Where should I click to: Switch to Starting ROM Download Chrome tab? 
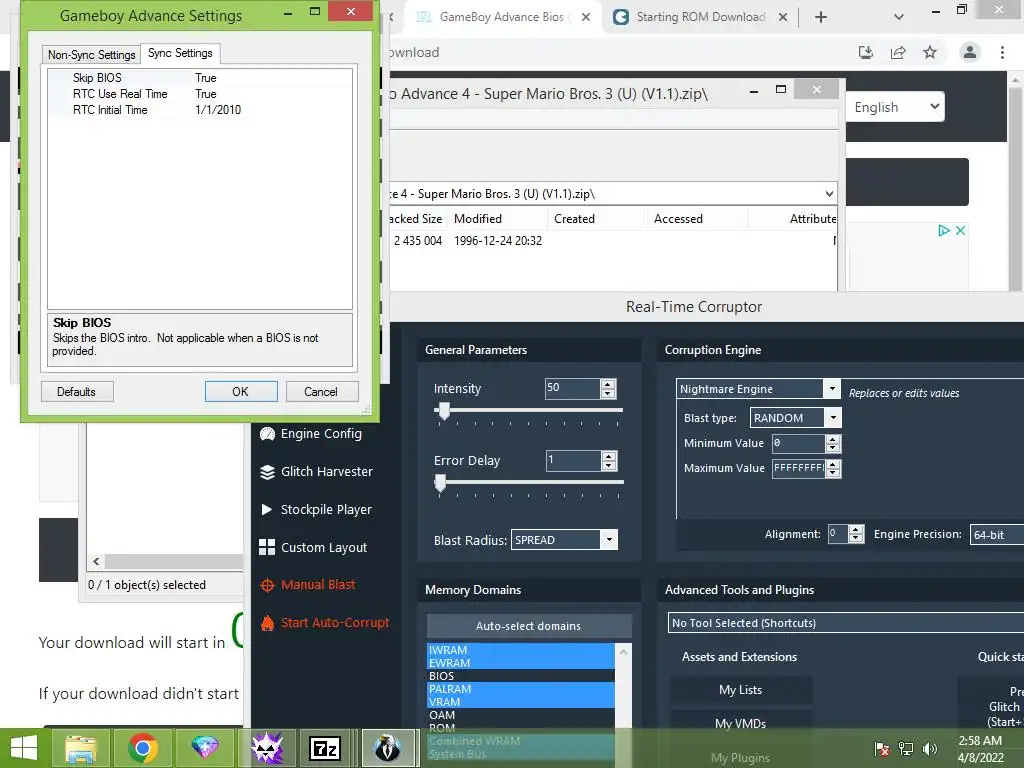pyautogui.click(x=700, y=17)
